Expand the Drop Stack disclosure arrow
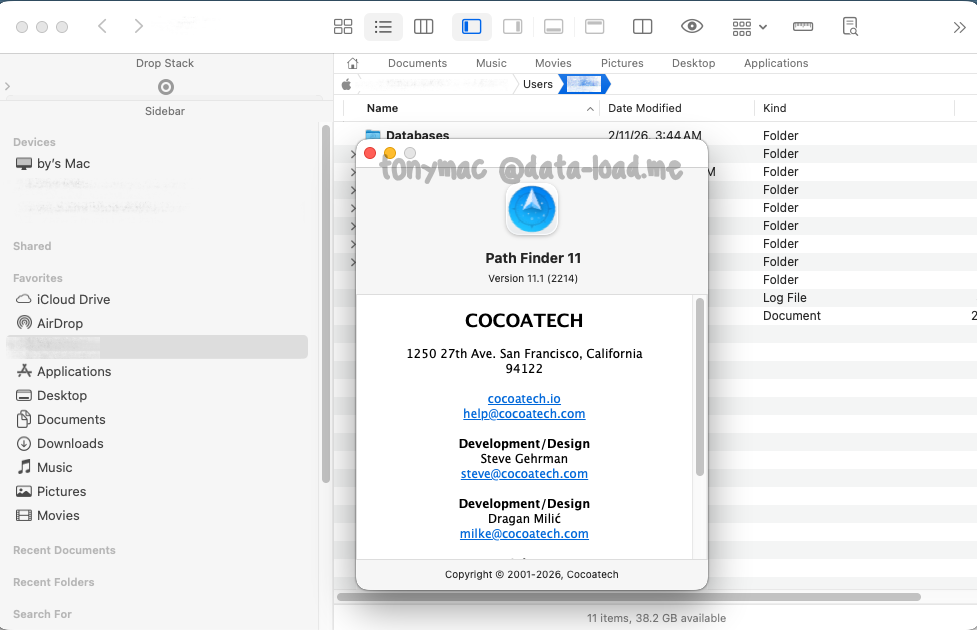This screenshot has height=630, width=977. (x=8, y=87)
